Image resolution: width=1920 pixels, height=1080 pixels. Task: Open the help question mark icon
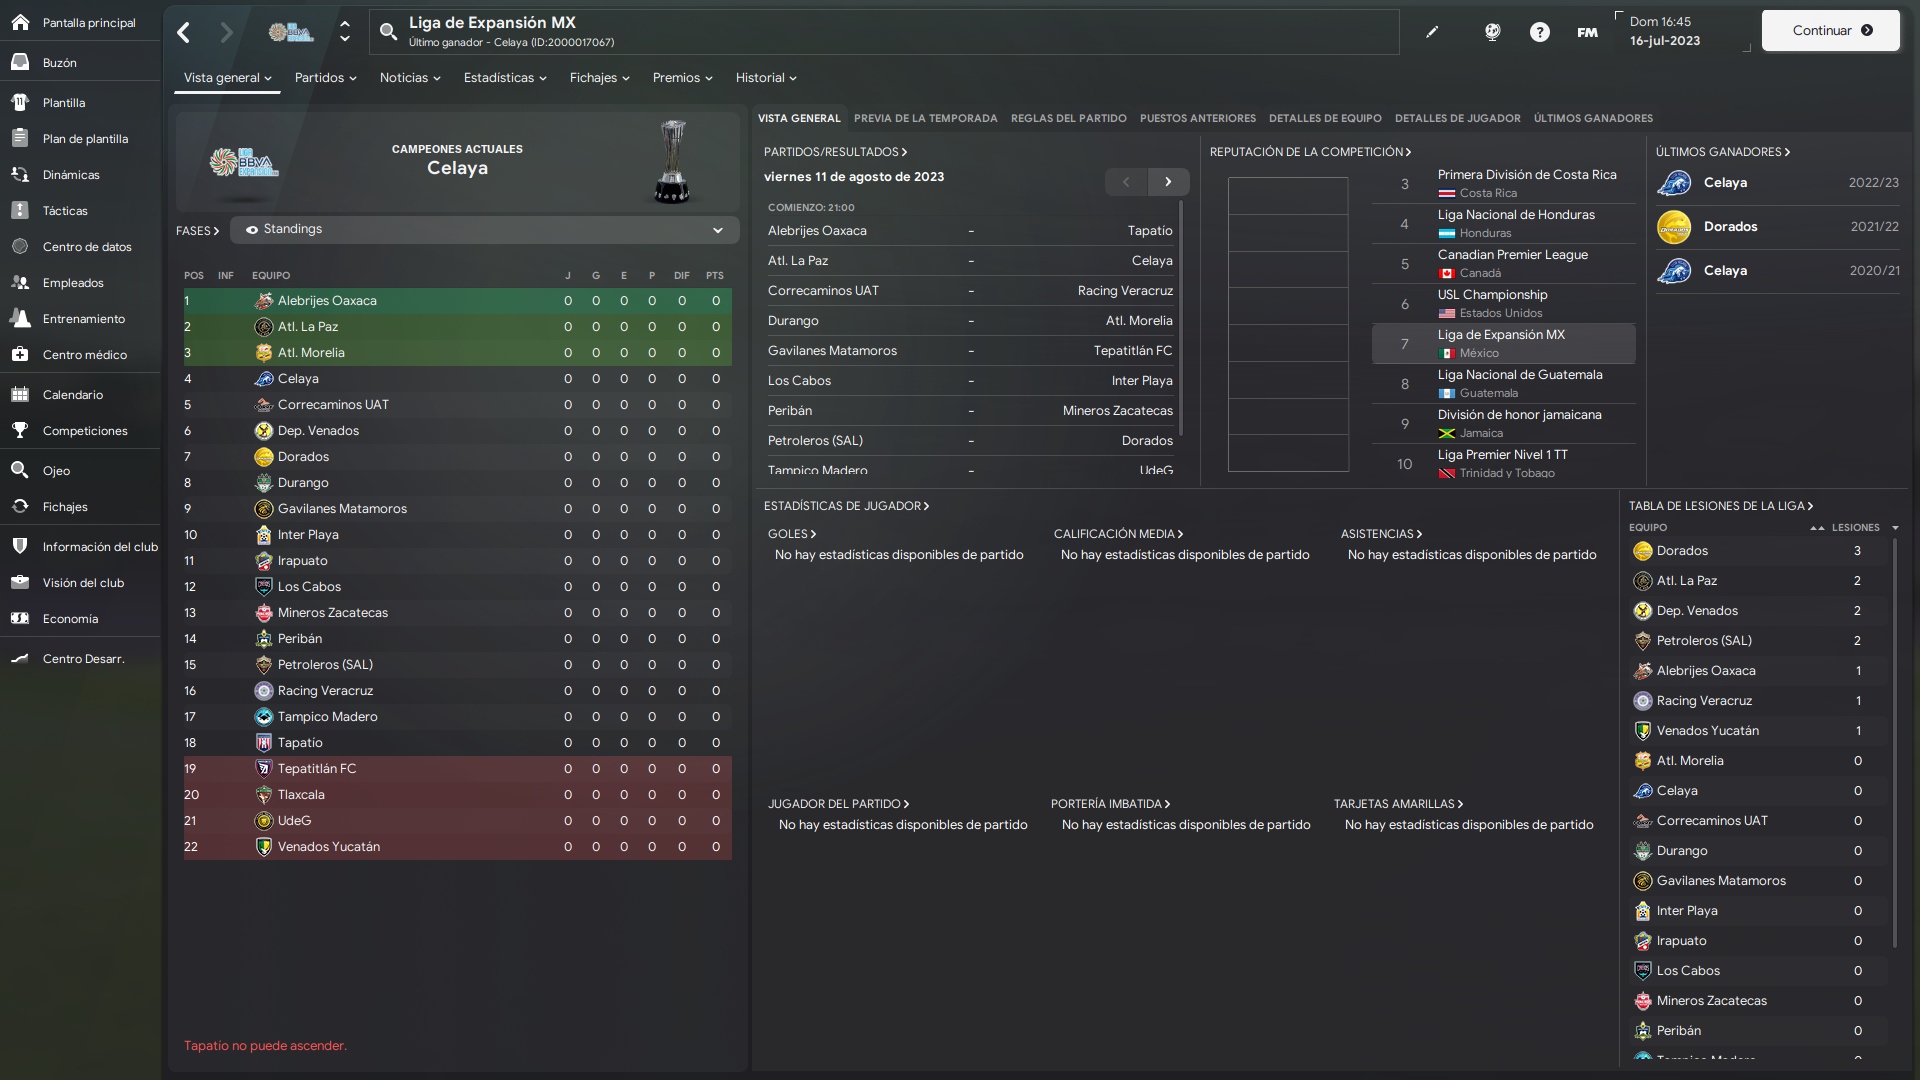(1540, 32)
